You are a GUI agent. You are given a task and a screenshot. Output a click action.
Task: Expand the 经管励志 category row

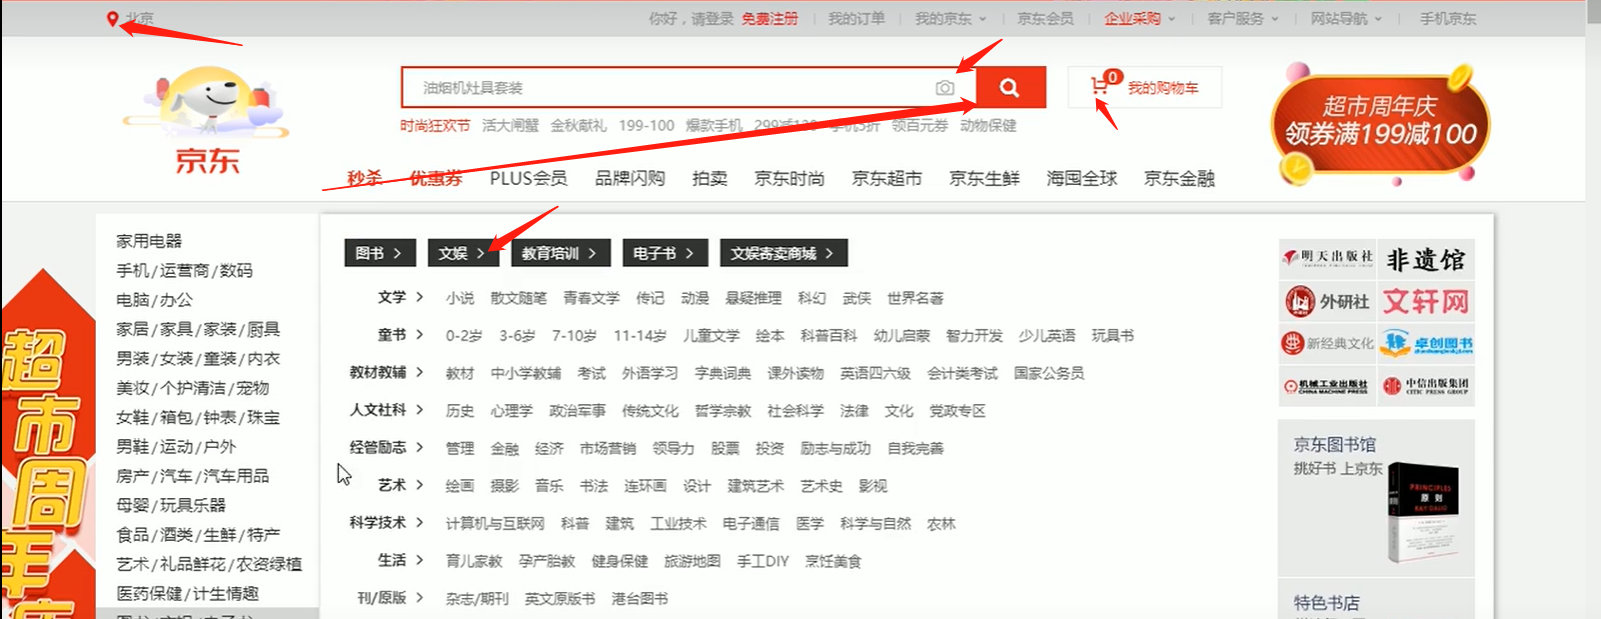coord(386,447)
